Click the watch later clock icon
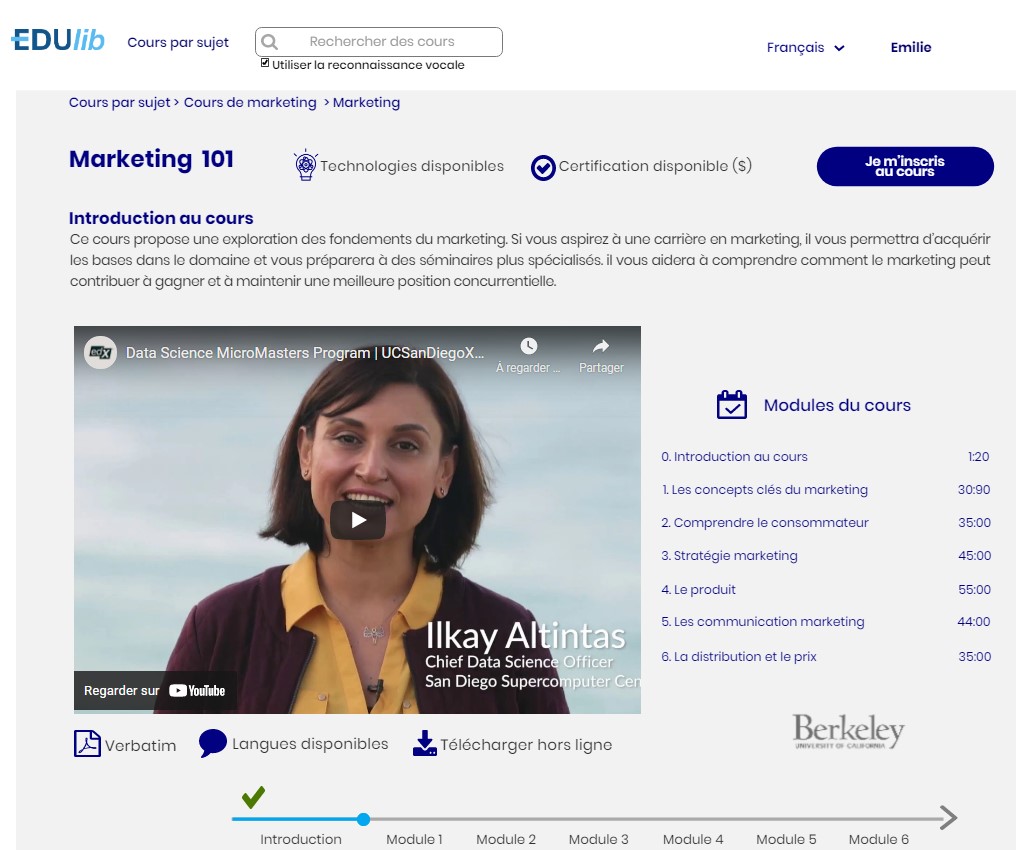 click(x=529, y=347)
